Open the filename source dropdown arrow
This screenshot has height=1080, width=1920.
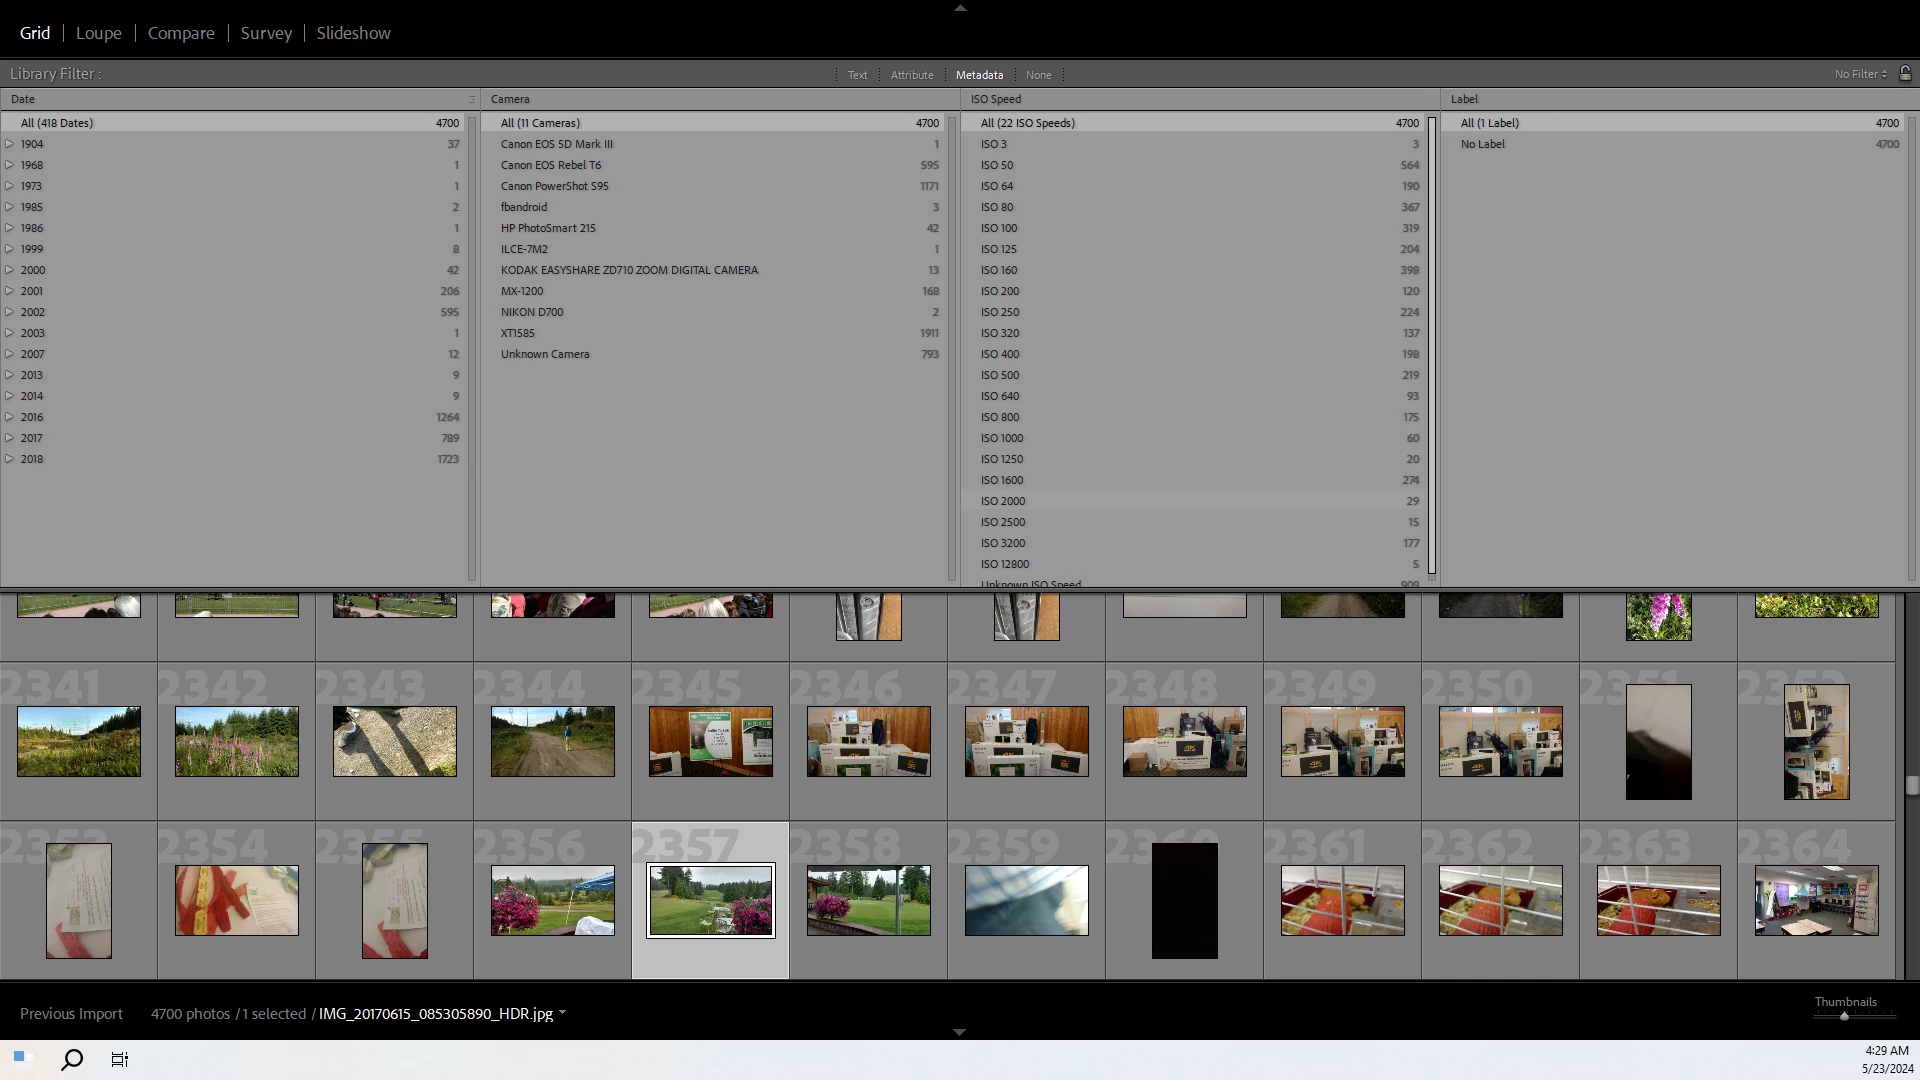(x=563, y=1013)
